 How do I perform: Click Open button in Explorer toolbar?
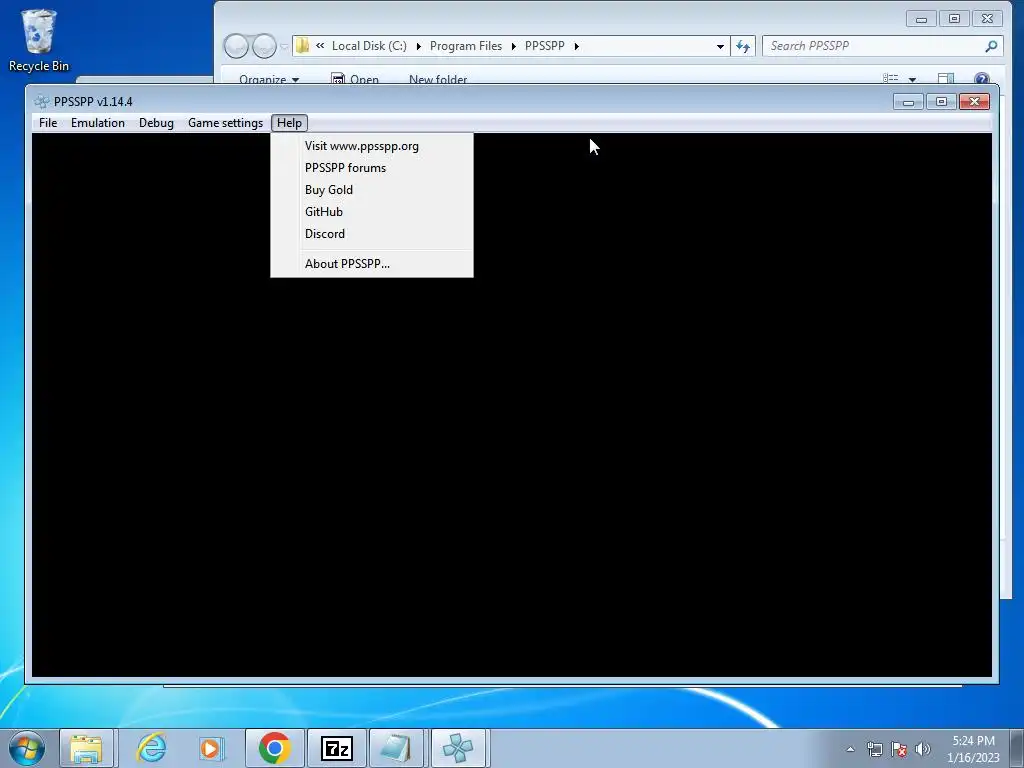[x=355, y=79]
